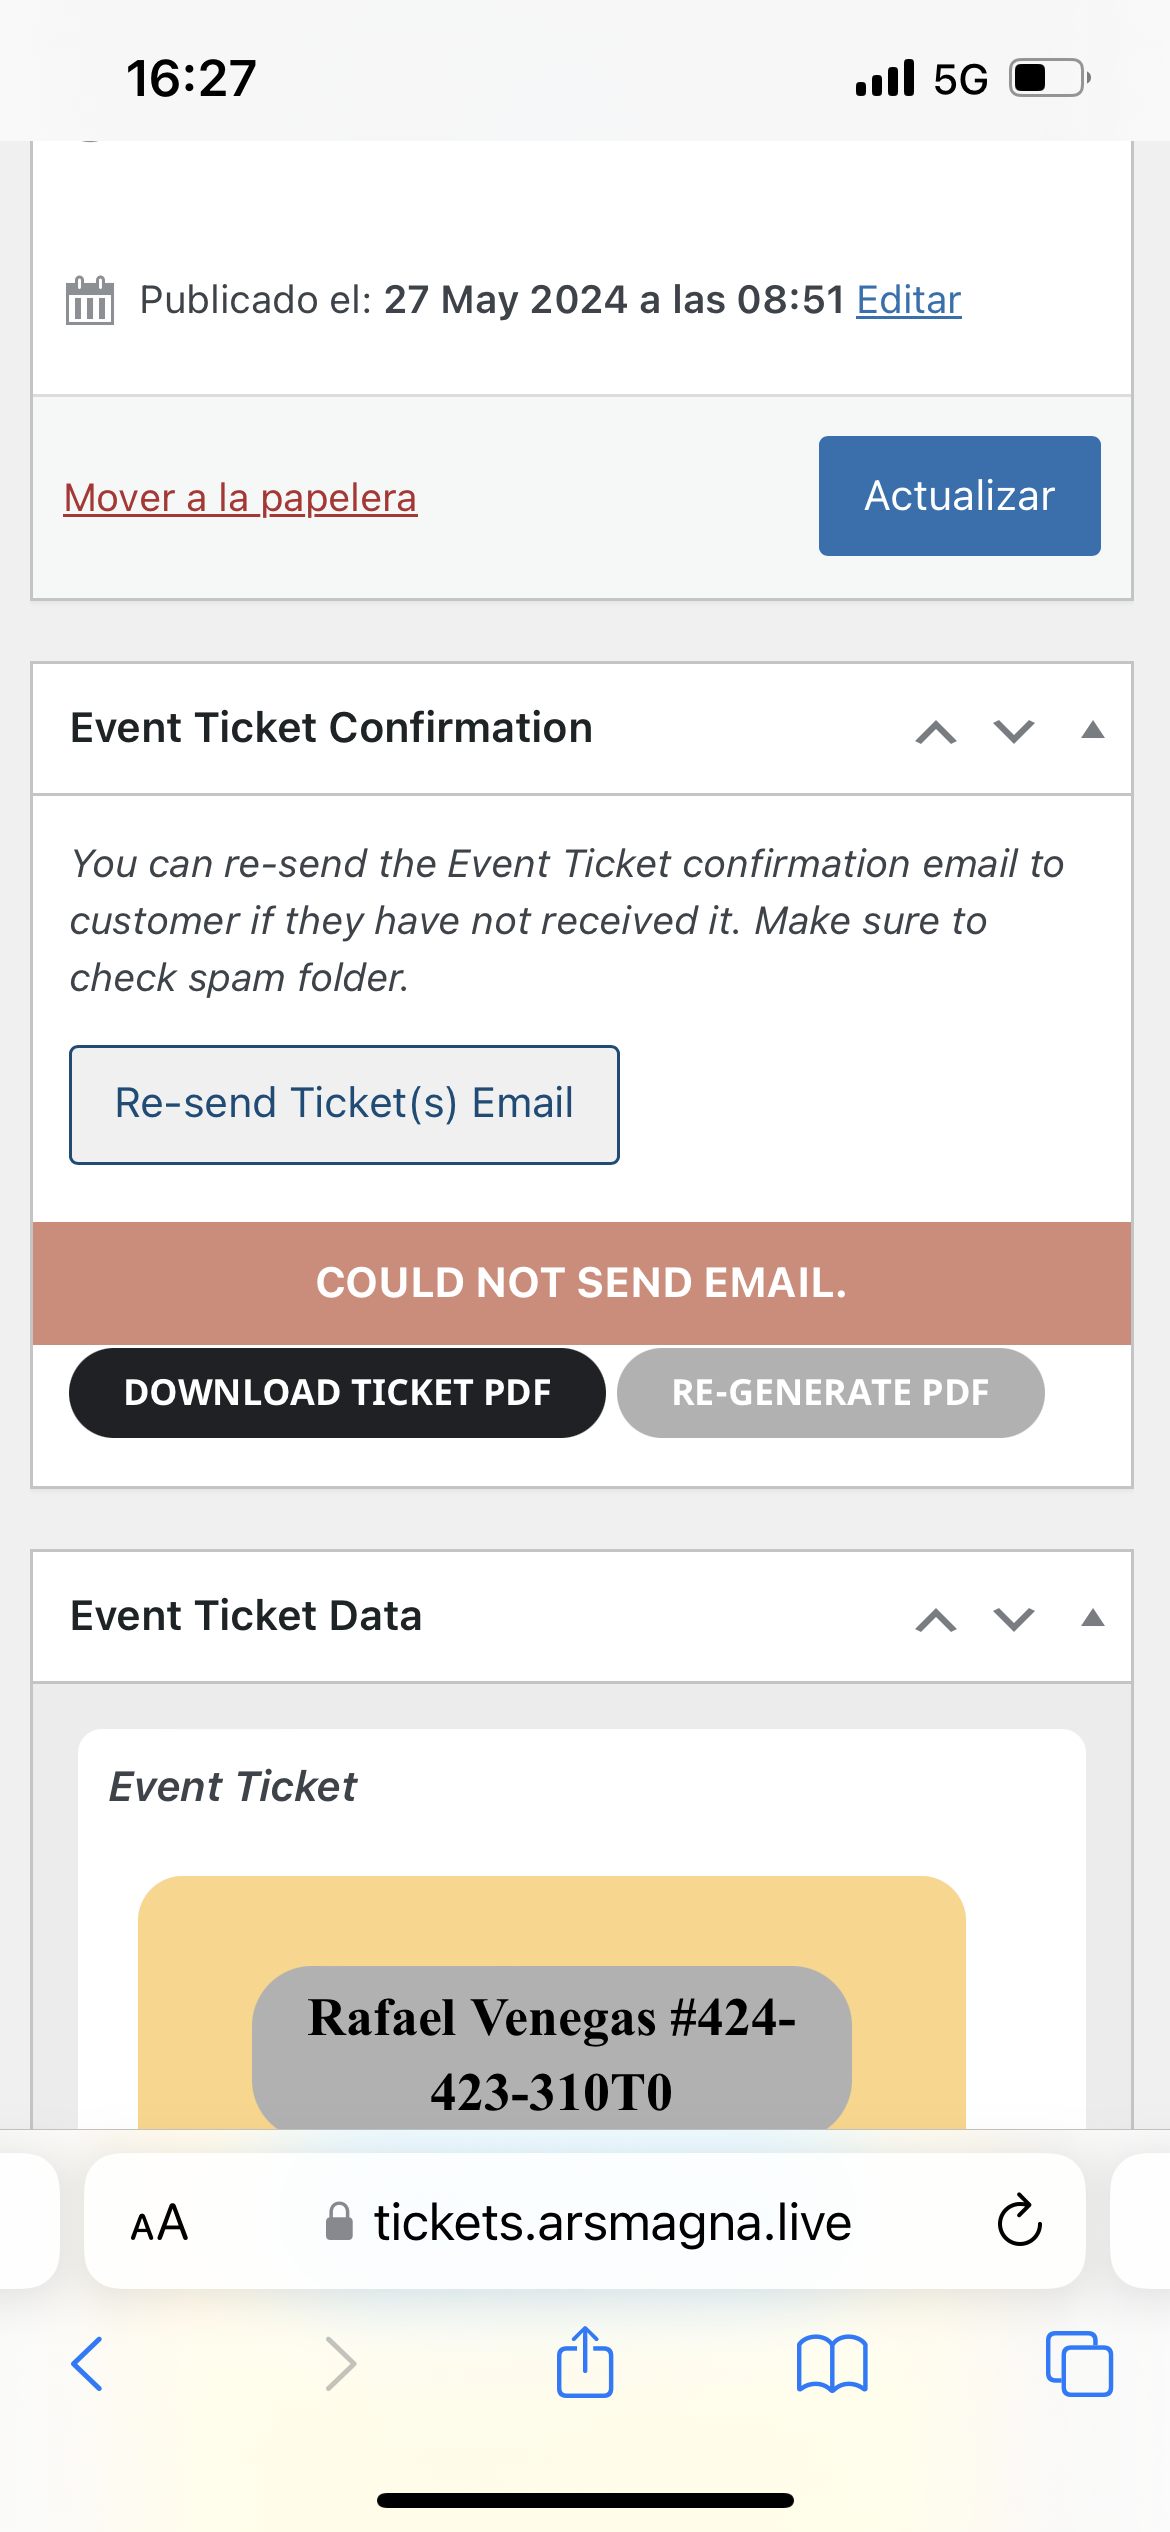This screenshot has width=1170, height=2532.
Task: Open the AA reader text options
Action: tap(159, 2223)
